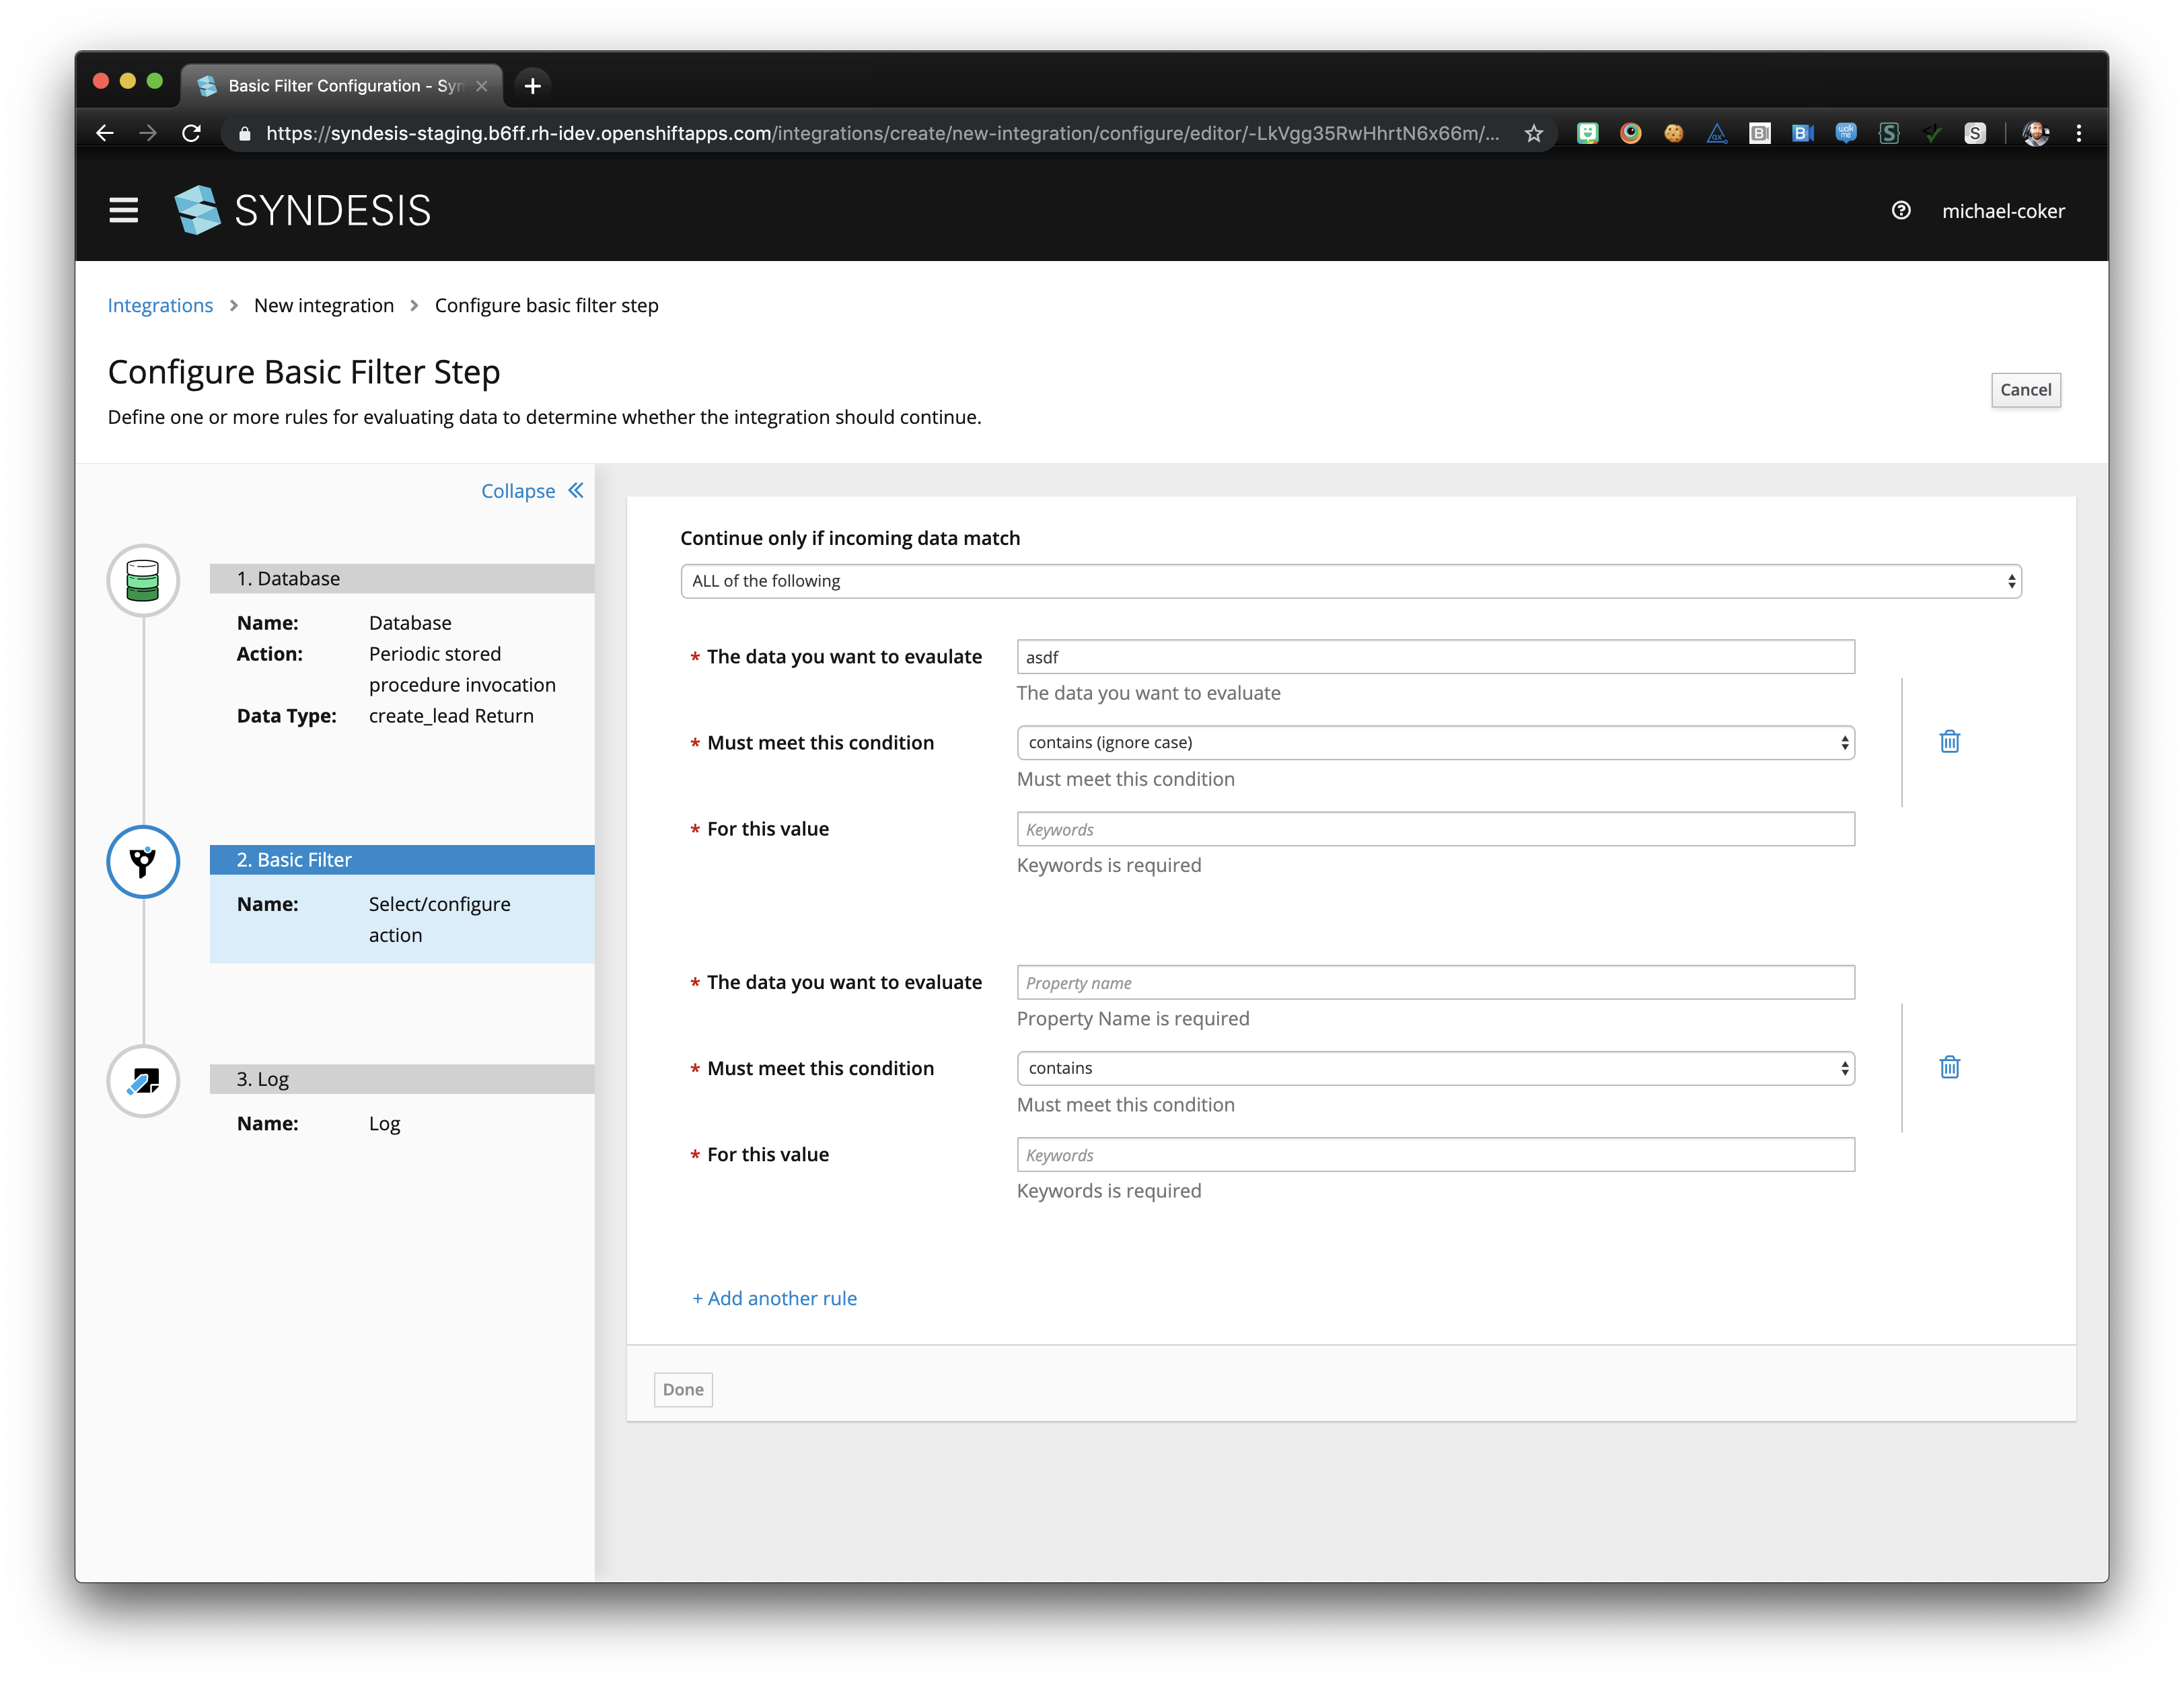
Task: Click the gray B extension icon
Action: coord(1759,133)
